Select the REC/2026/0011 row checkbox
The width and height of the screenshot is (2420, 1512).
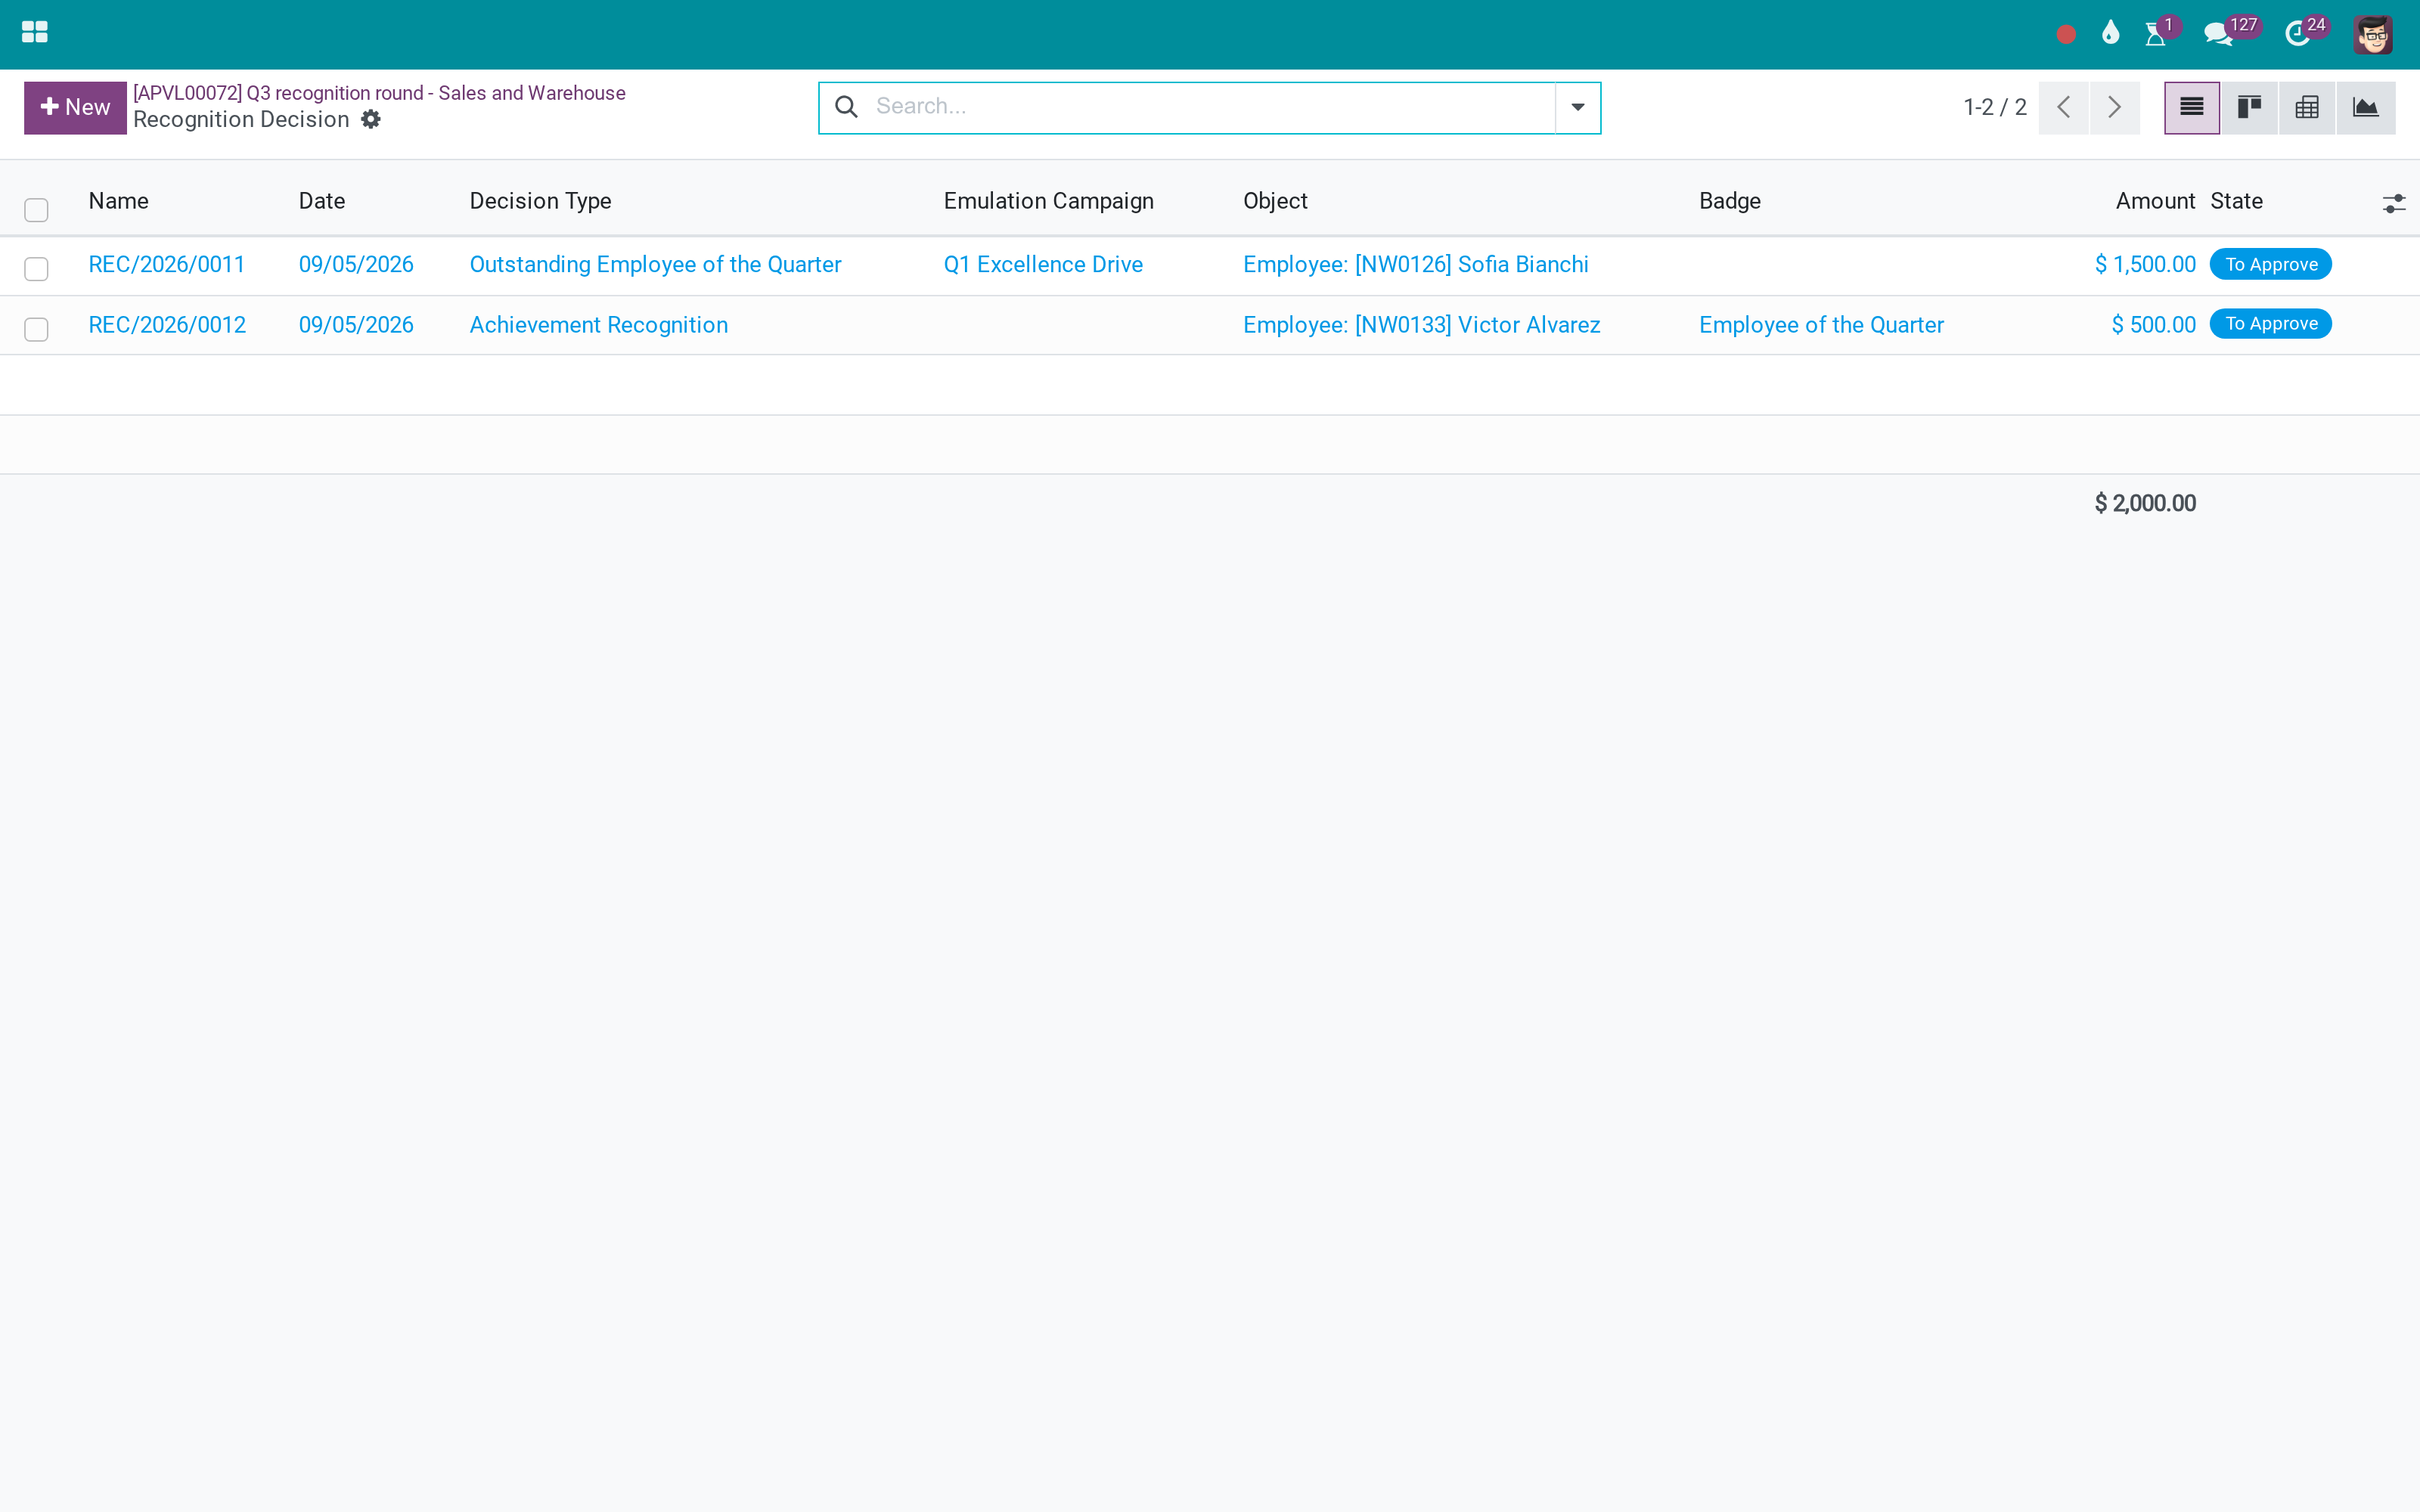pyautogui.click(x=36, y=269)
